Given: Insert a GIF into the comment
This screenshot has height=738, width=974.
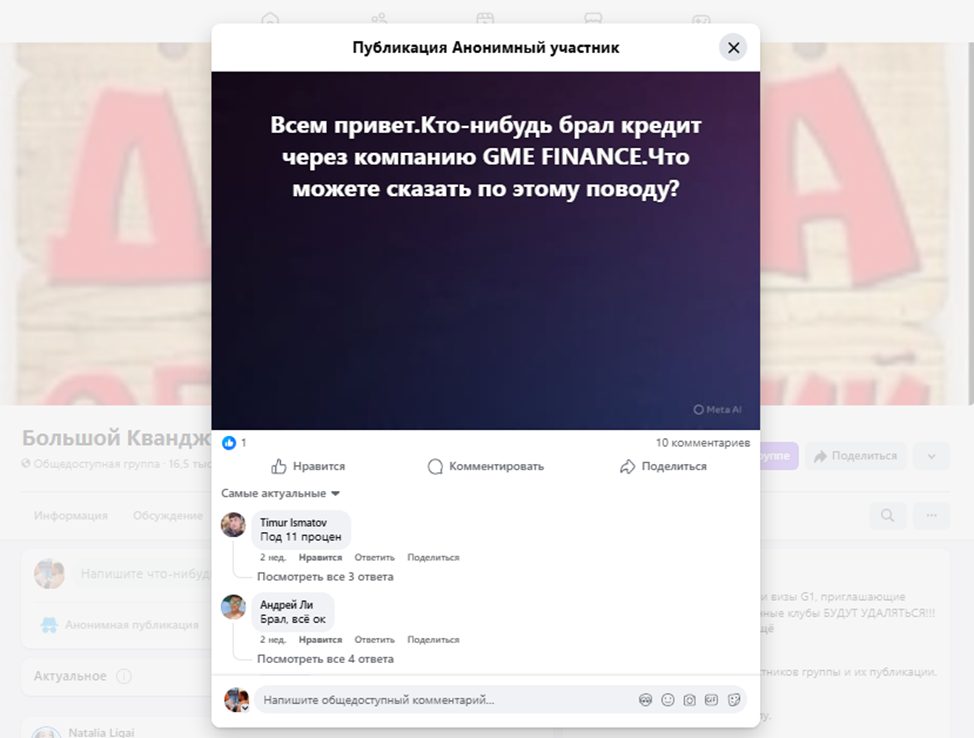Looking at the screenshot, I should (x=710, y=700).
